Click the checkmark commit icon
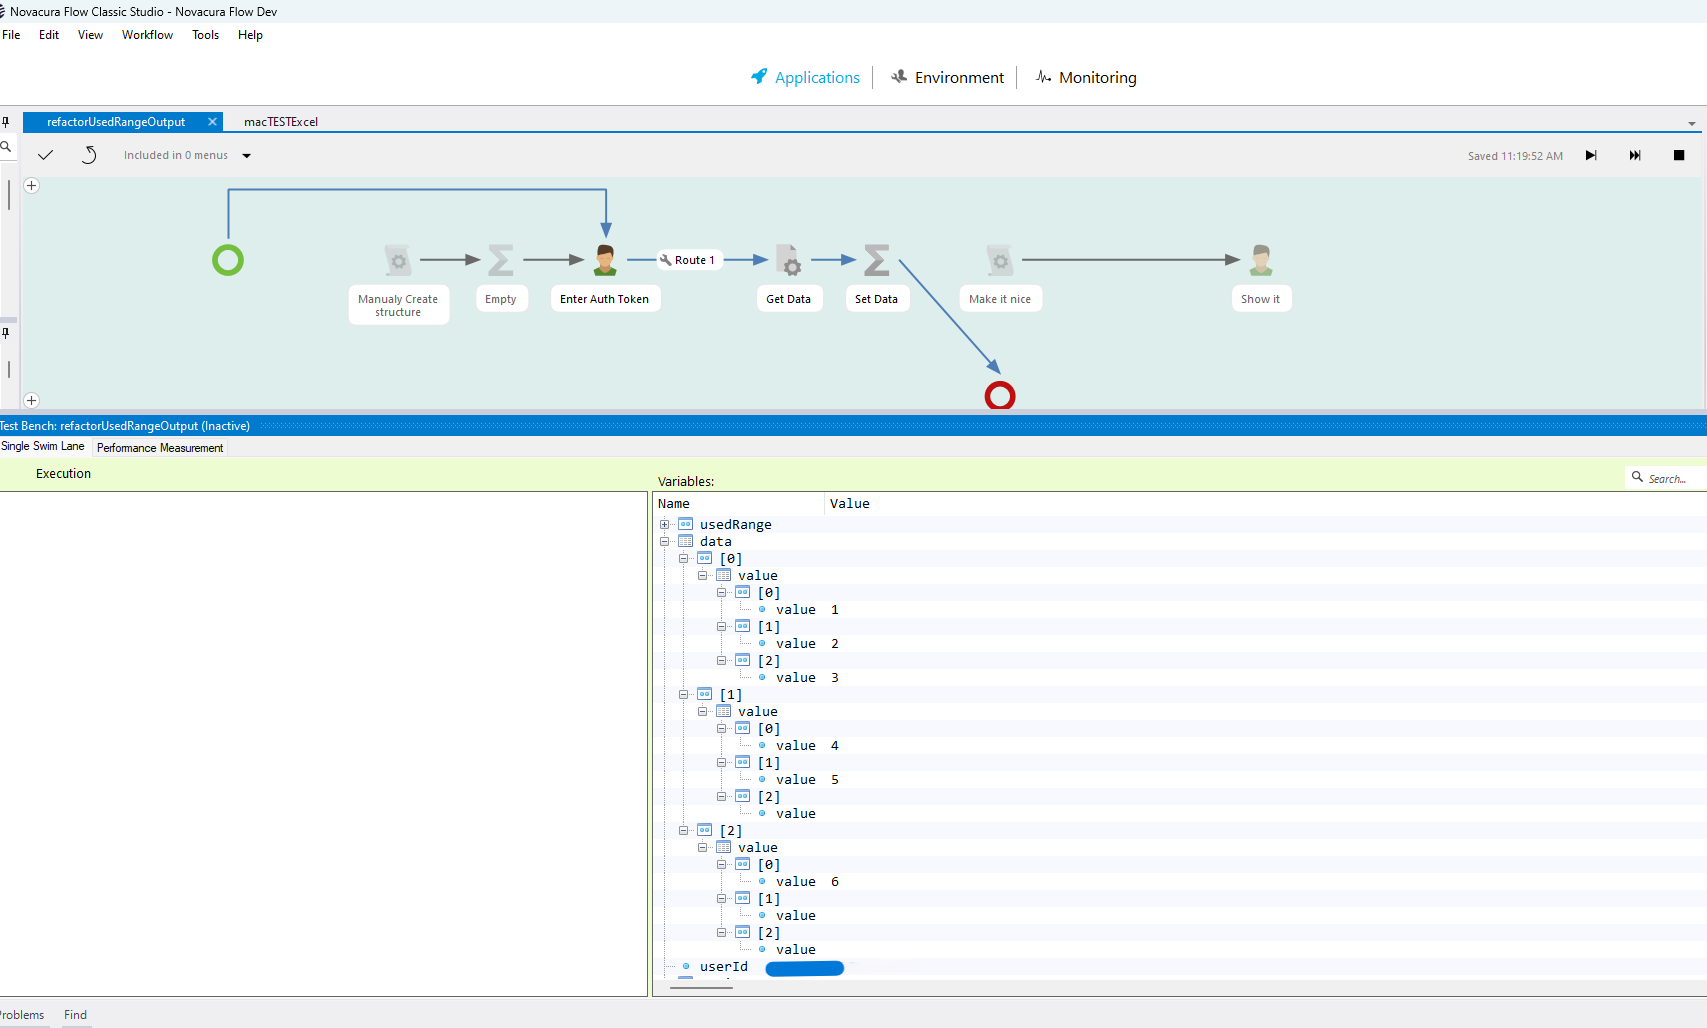 45,155
